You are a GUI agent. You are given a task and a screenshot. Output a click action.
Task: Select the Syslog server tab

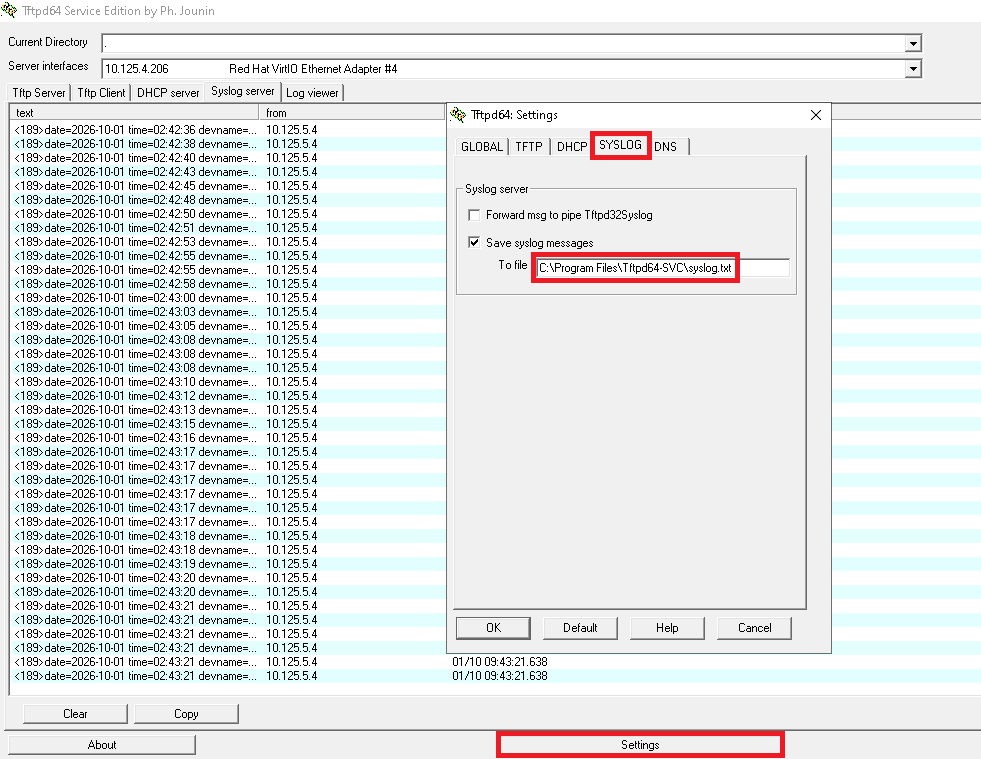tap(243, 91)
